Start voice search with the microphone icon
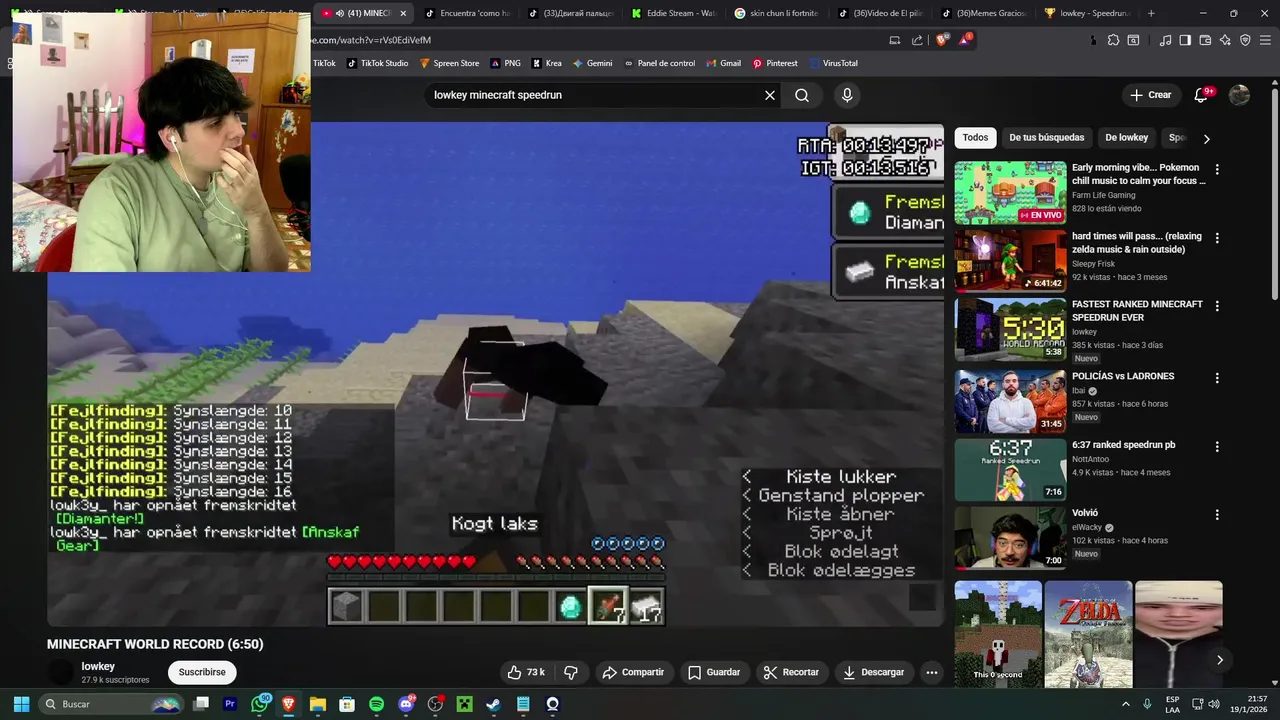This screenshot has height=720, width=1280. coord(847,95)
